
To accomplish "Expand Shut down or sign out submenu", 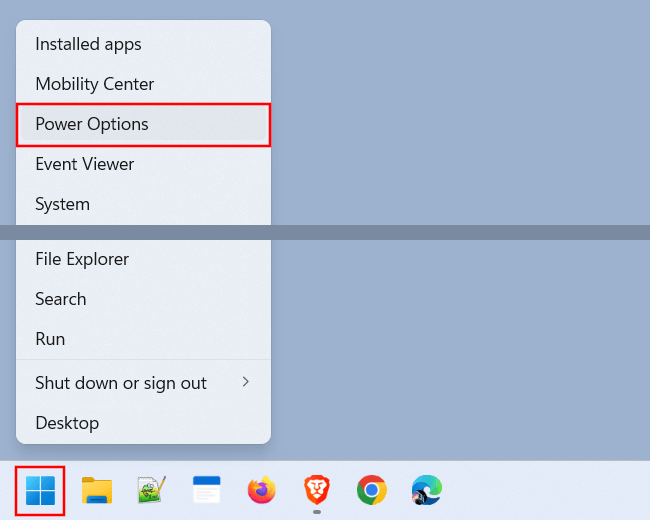I will tap(143, 383).
